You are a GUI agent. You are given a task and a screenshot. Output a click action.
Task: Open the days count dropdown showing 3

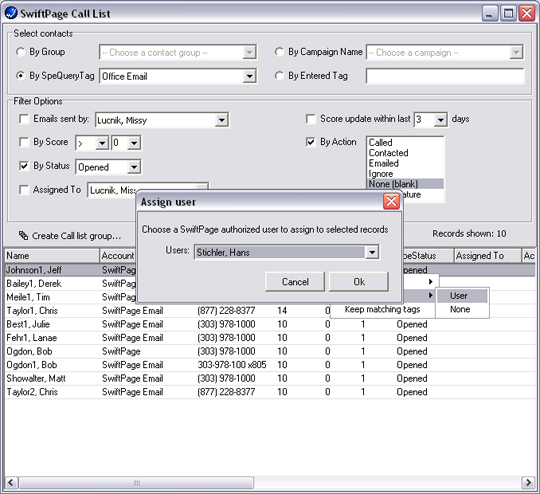point(440,120)
